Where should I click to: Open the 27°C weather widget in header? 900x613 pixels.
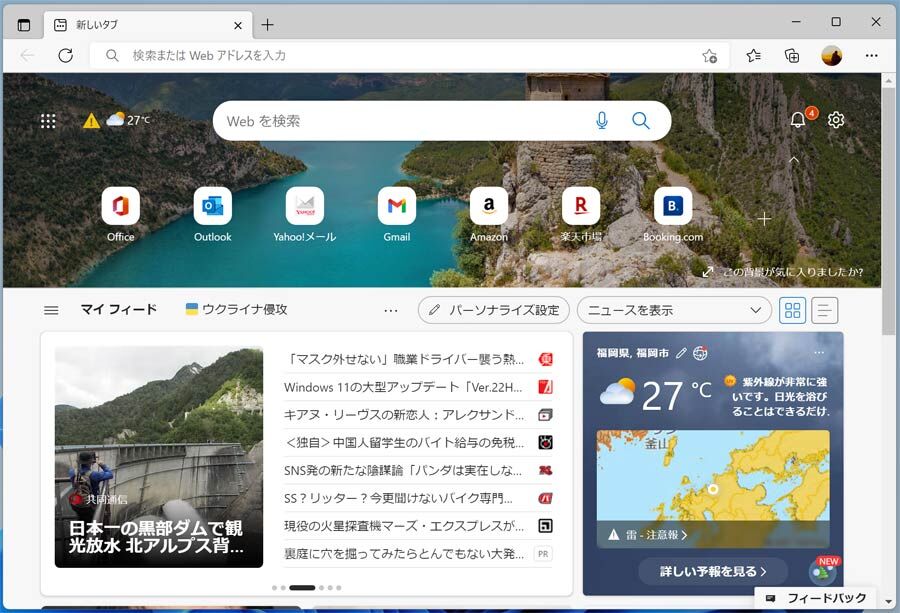128,119
